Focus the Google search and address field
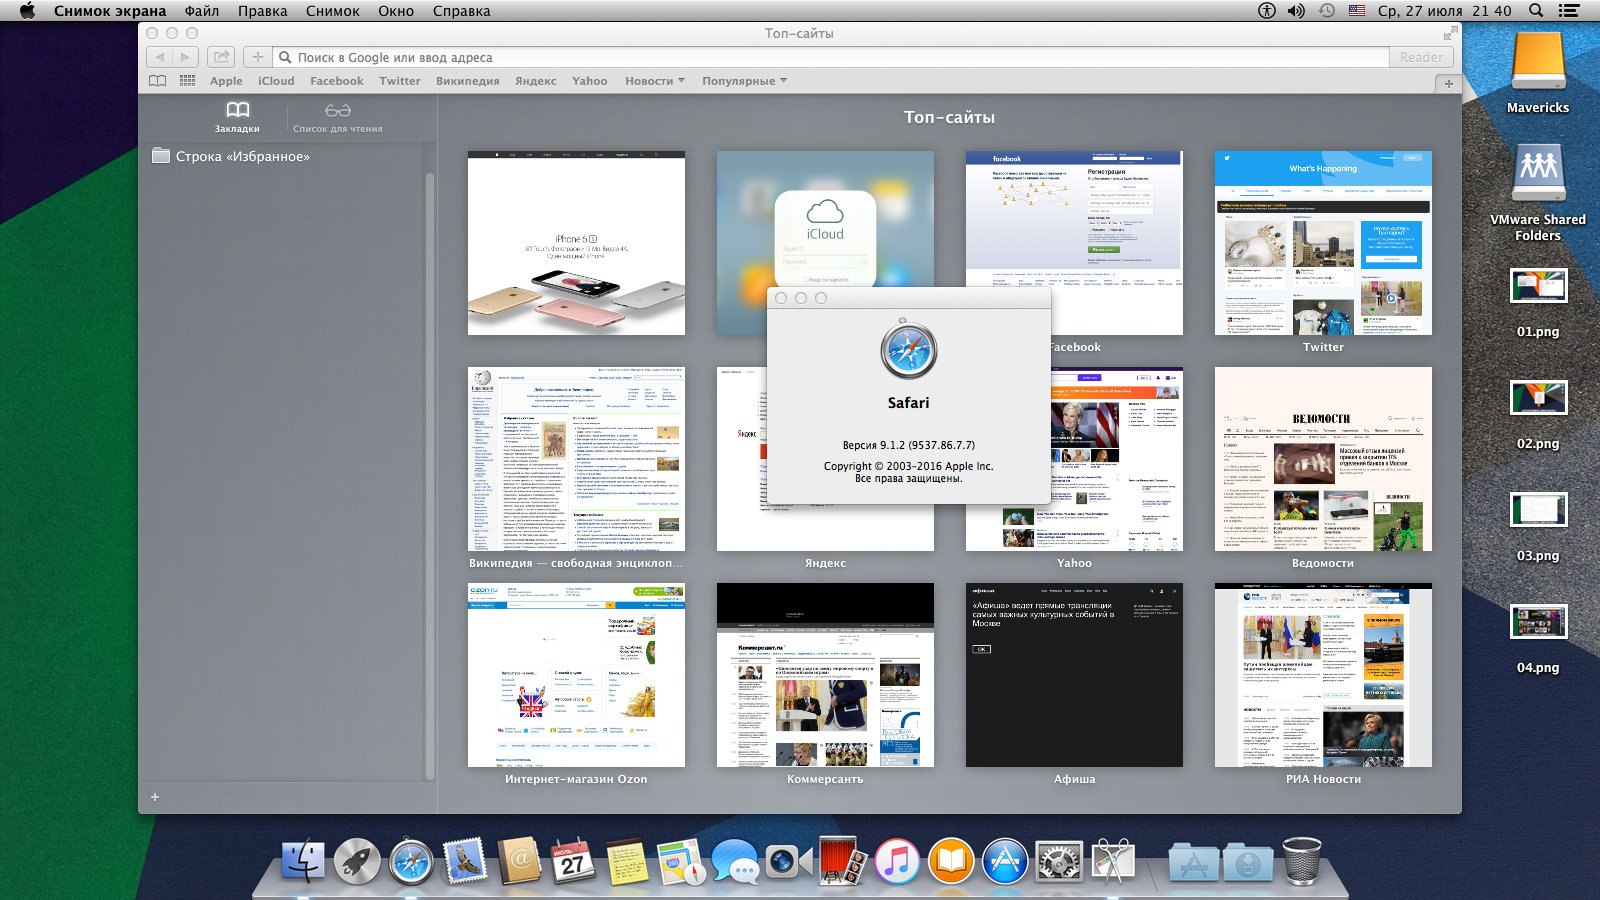The image size is (1600, 900). click(x=831, y=57)
